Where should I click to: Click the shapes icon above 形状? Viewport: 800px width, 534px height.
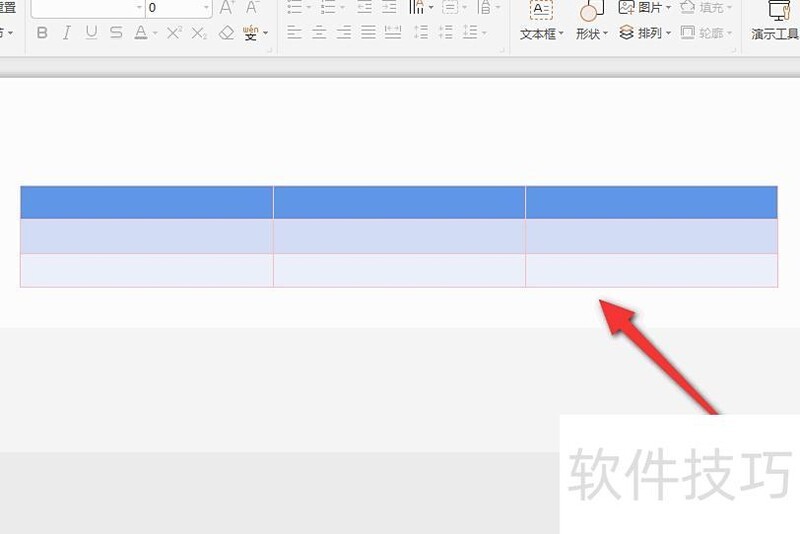point(592,10)
